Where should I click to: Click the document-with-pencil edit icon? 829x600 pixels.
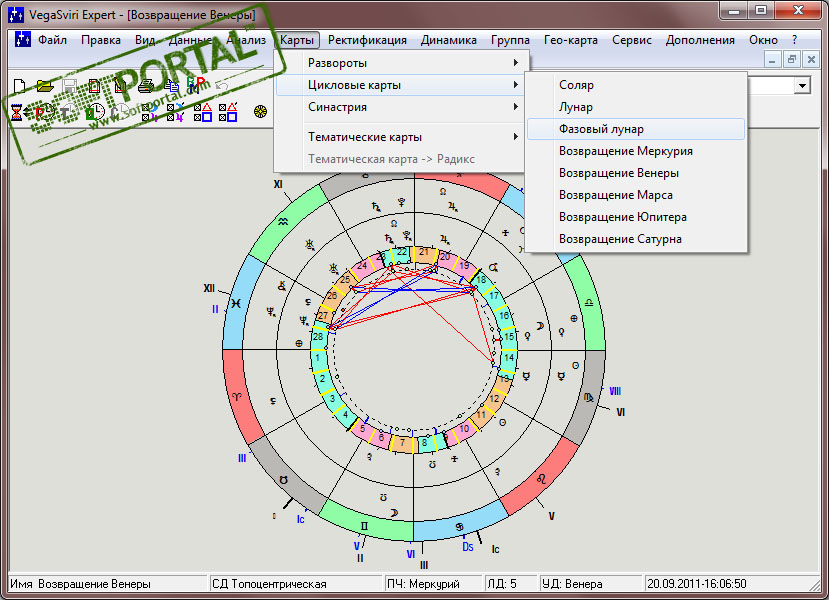point(121,86)
